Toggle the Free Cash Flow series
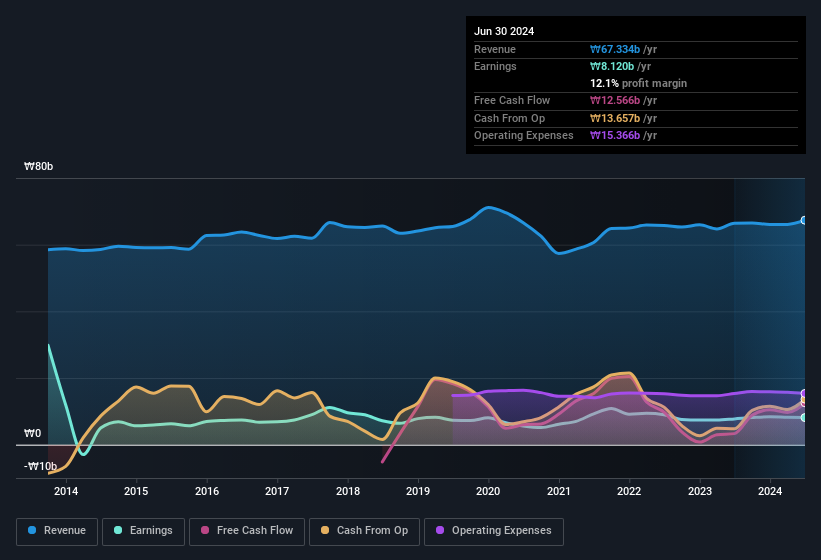 click(x=247, y=531)
